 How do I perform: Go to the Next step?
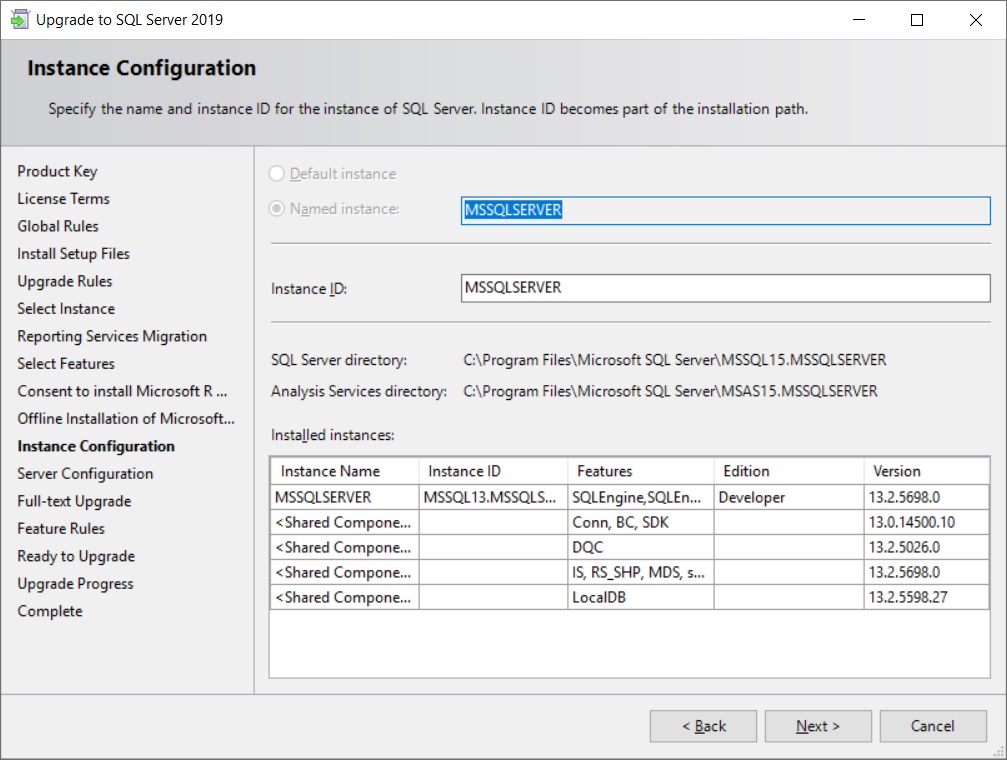point(818,726)
